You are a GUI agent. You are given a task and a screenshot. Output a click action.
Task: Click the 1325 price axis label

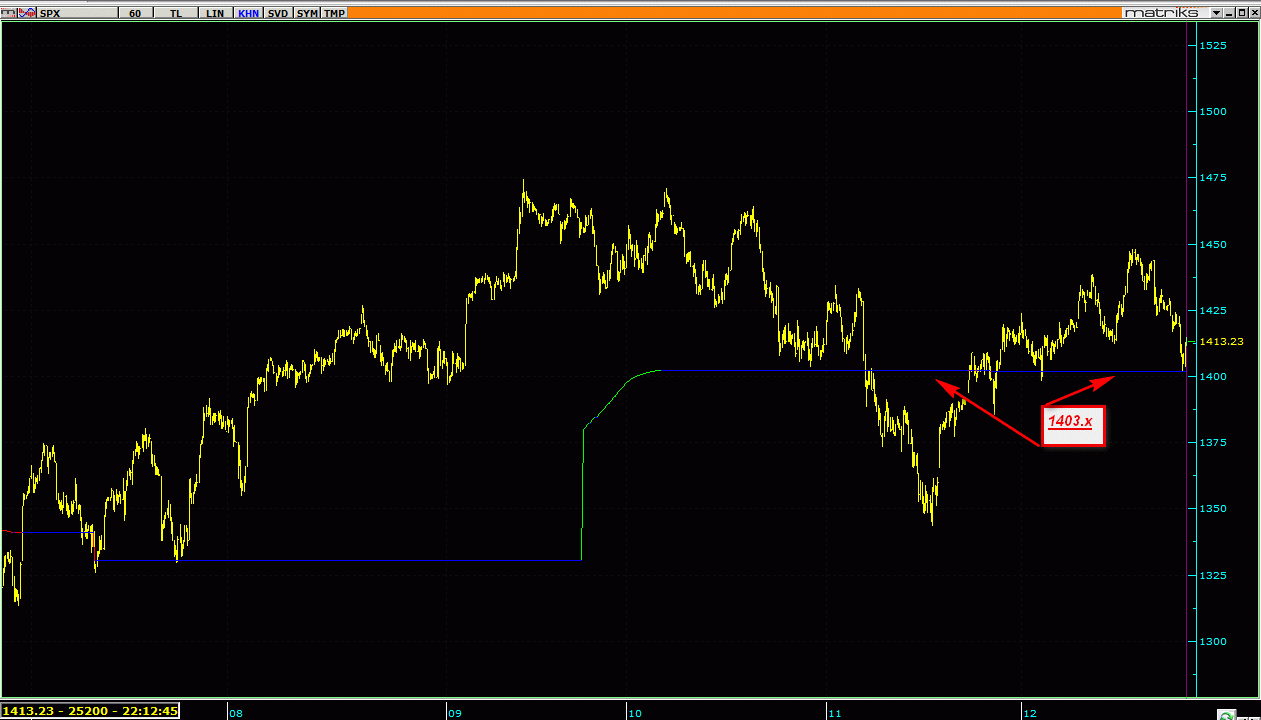point(1213,576)
